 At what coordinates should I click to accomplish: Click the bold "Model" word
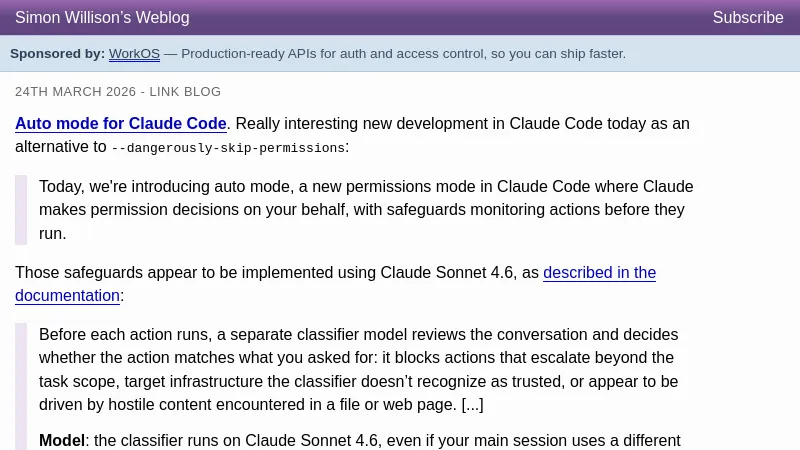[x=62, y=440]
